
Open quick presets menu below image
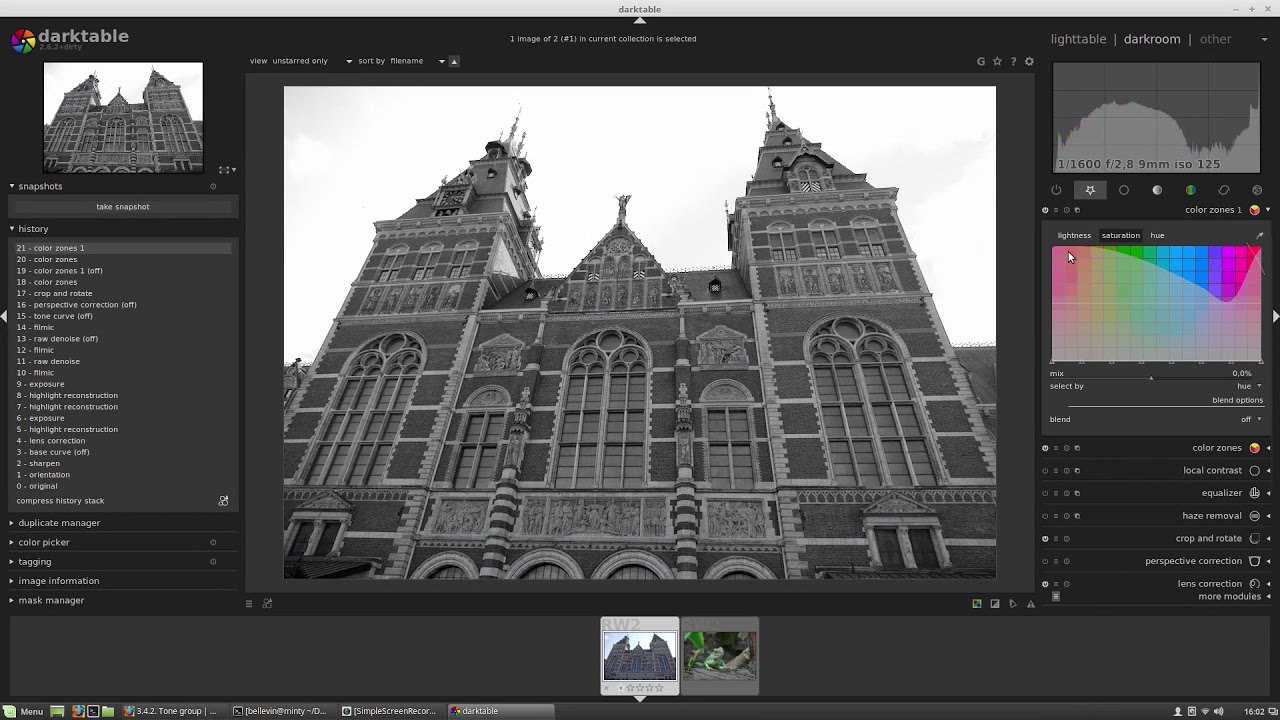pyautogui.click(x=249, y=604)
